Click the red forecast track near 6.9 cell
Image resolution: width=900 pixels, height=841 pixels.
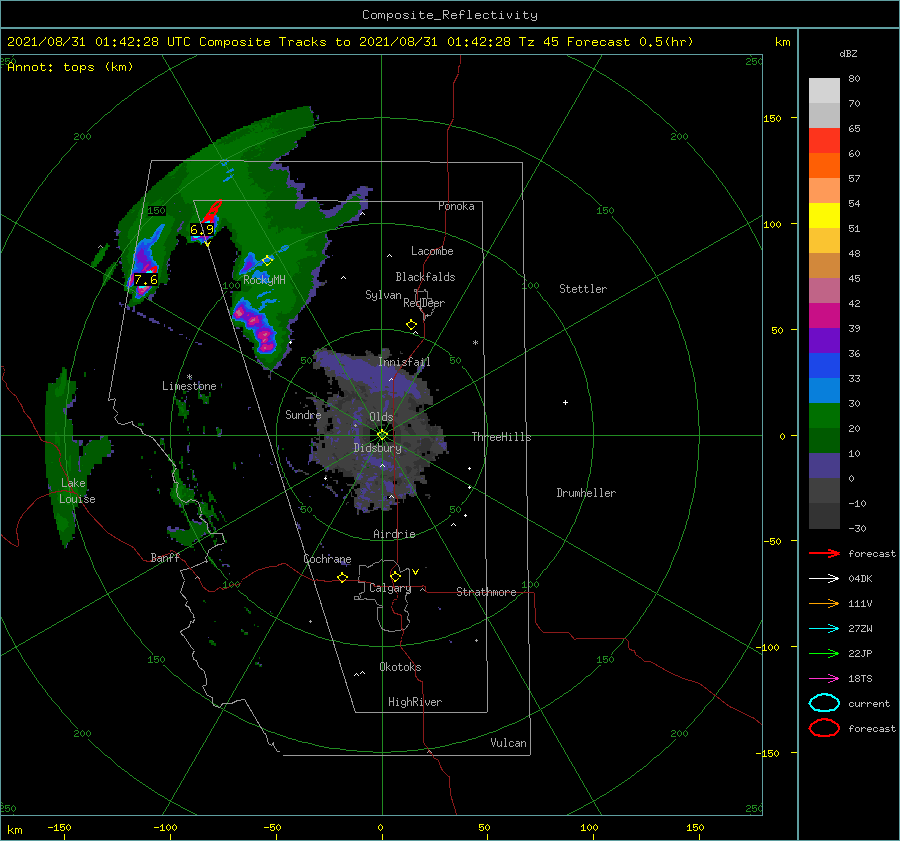pyautogui.click(x=213, y=211)
